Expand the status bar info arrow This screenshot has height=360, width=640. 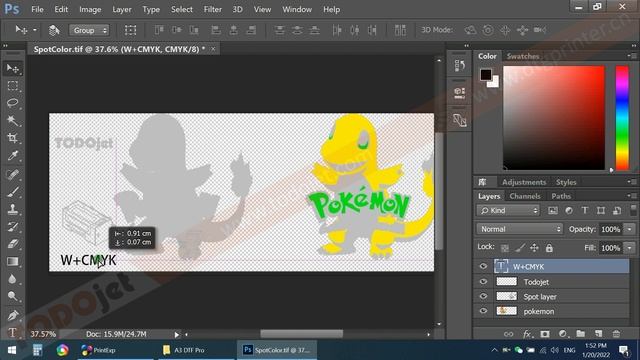coord(177,334)
